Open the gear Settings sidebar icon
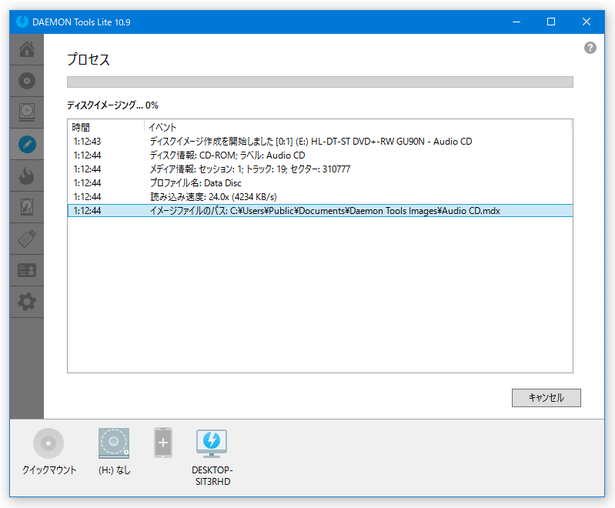Screen dimensions: 615x508 (27, 302)
